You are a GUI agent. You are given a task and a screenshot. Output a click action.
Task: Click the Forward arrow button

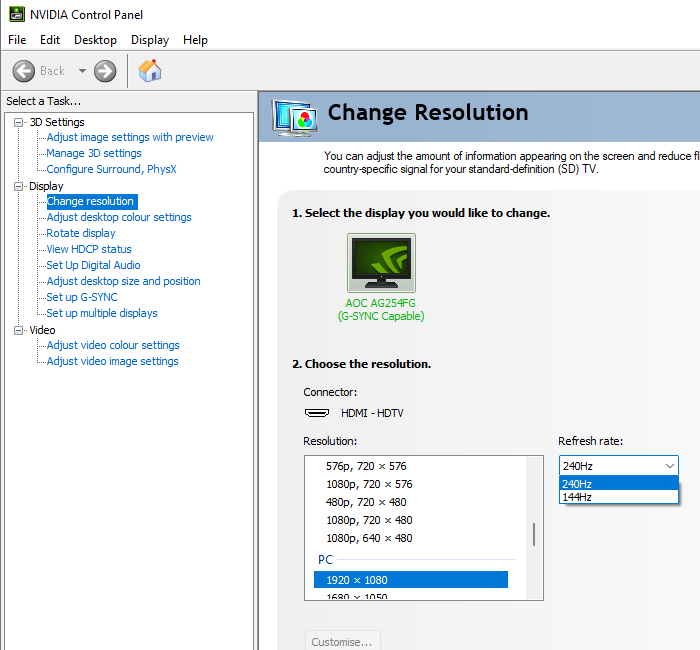[105, 71]
